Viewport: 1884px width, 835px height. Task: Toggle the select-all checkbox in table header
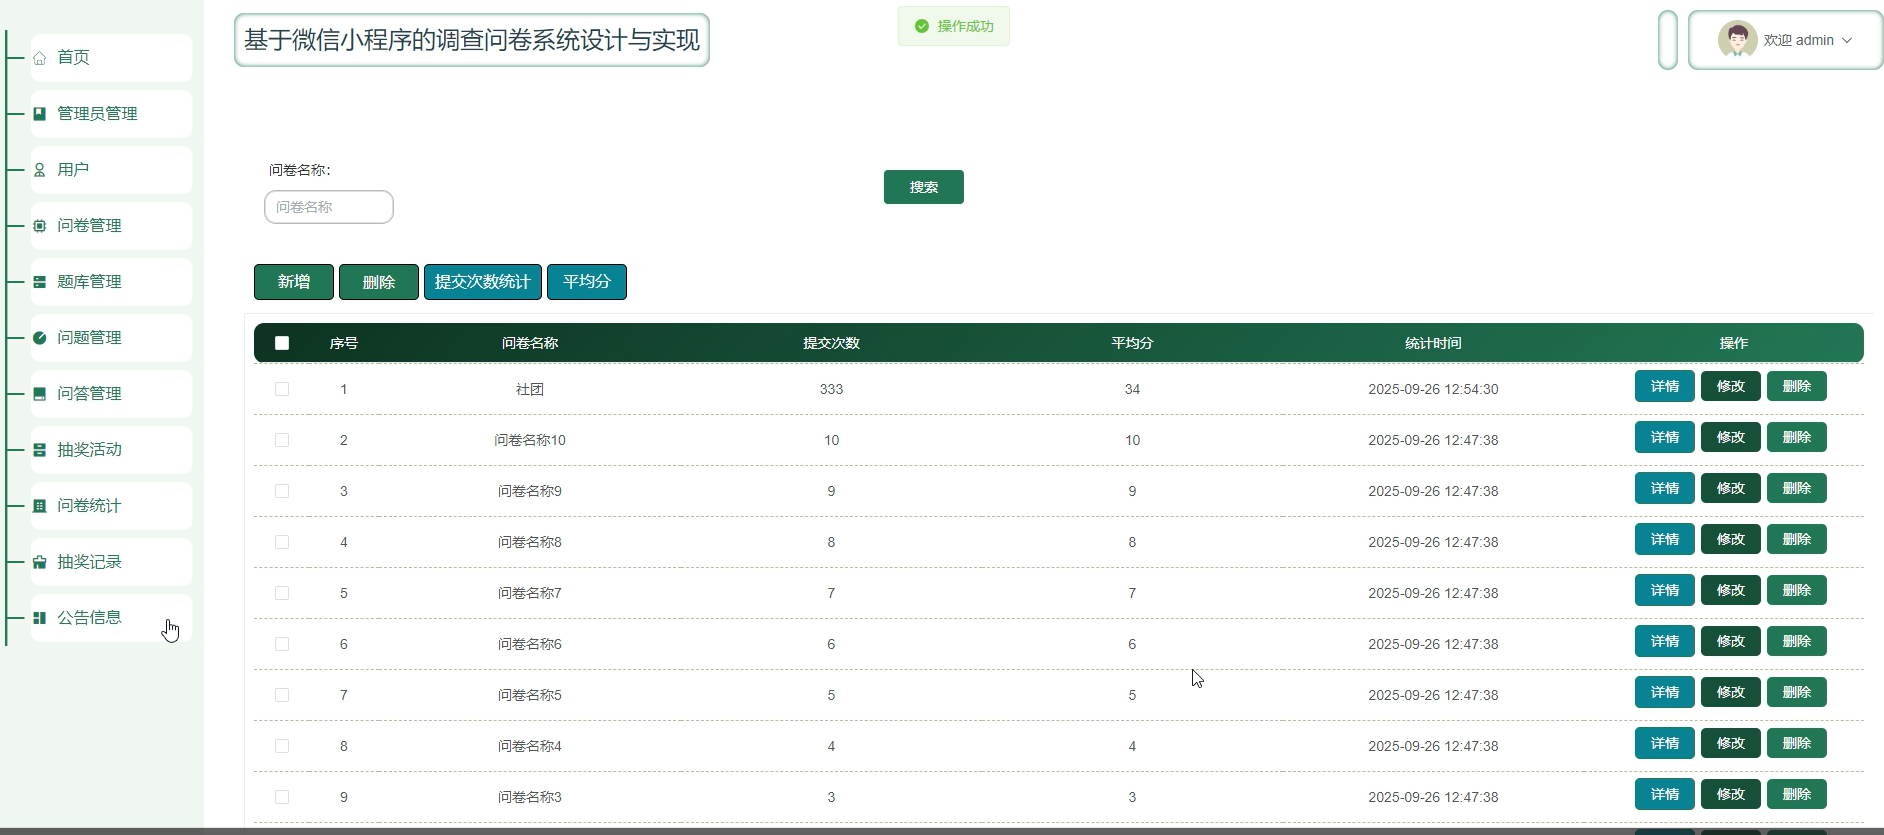[282, 343]
